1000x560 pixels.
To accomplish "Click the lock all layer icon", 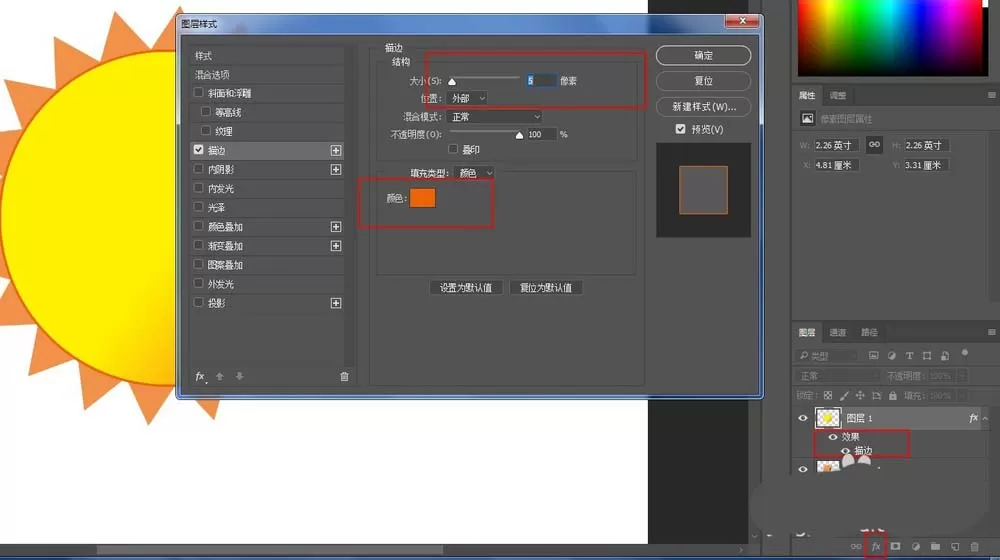I will pos(893,395).
